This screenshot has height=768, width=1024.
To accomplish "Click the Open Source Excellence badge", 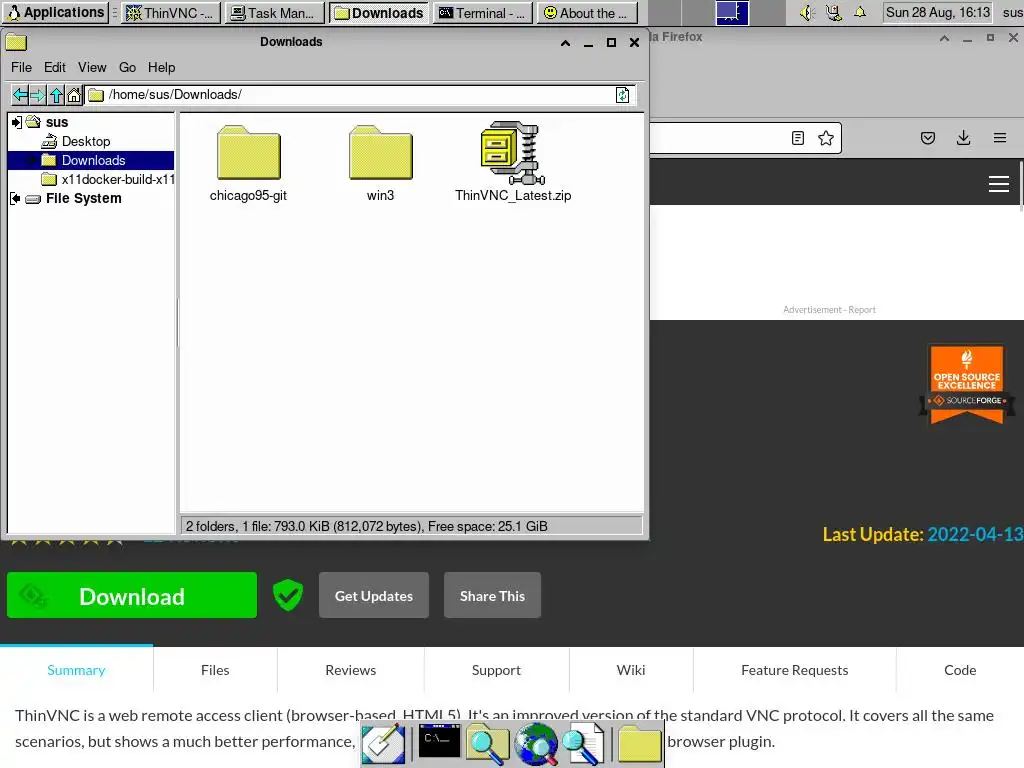I will [967, 384].
